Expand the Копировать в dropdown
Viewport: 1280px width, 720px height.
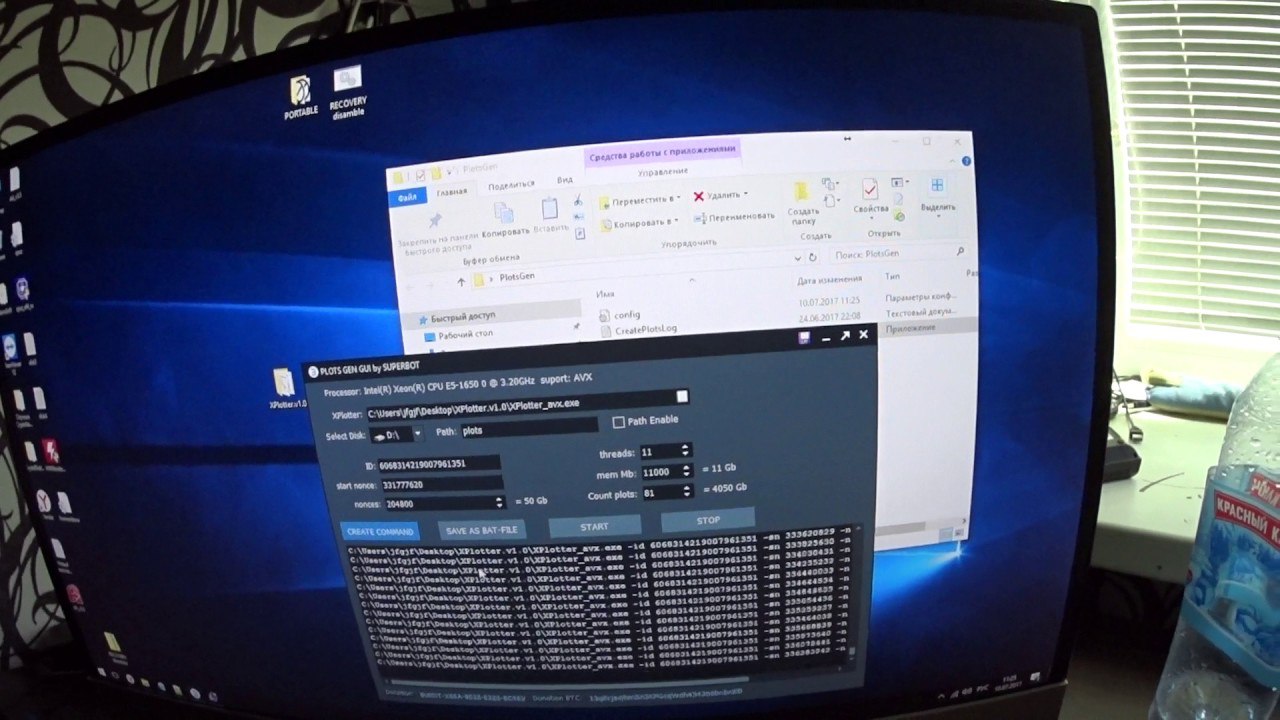click(x=677, y=222)
